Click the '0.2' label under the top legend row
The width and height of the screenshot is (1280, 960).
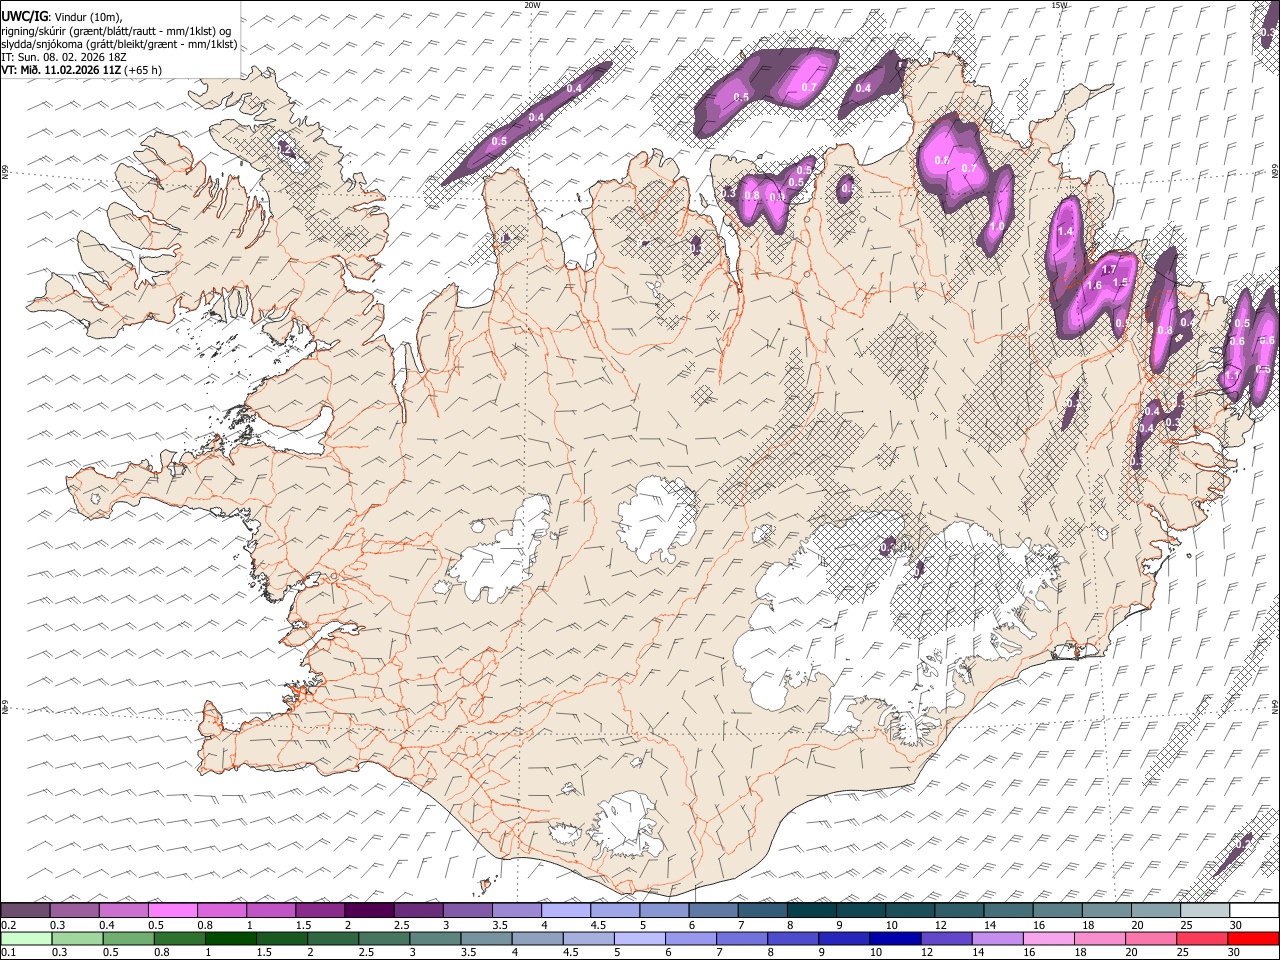click(x=9, y=925)
